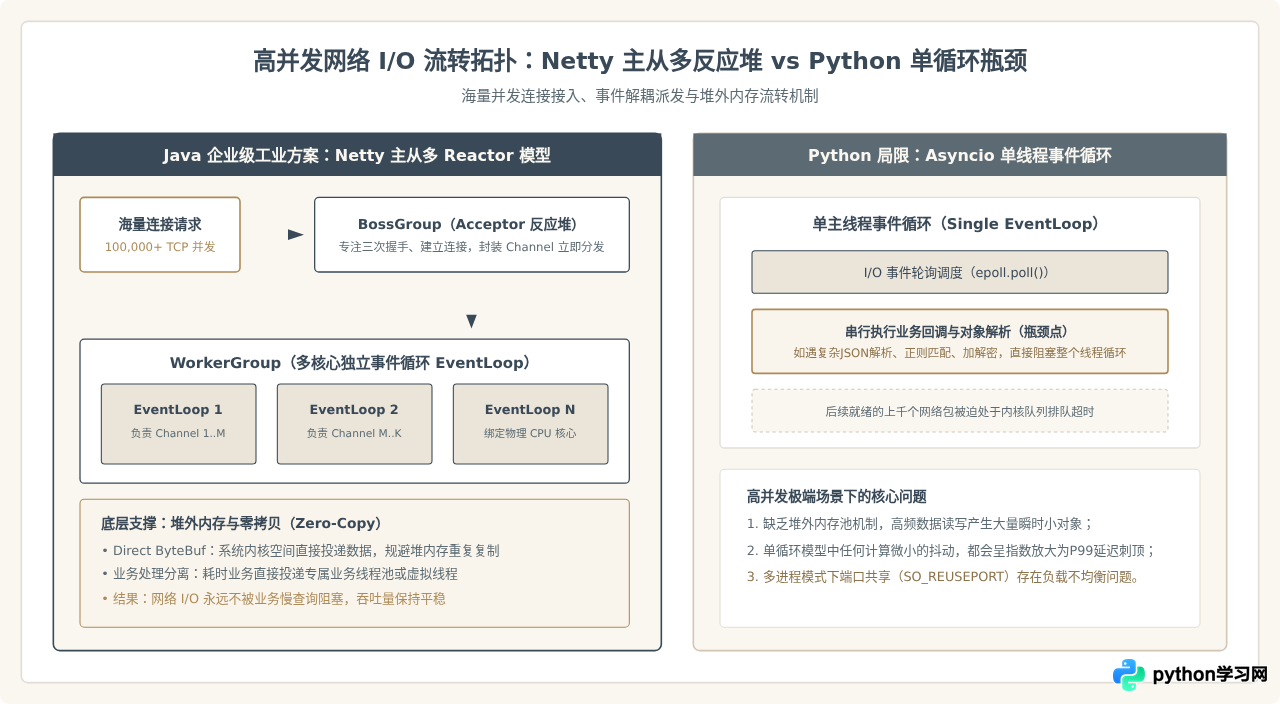Screen dimensions: 1280x704
Task: Select the EventLoop N box
Action: click(530, 424)
